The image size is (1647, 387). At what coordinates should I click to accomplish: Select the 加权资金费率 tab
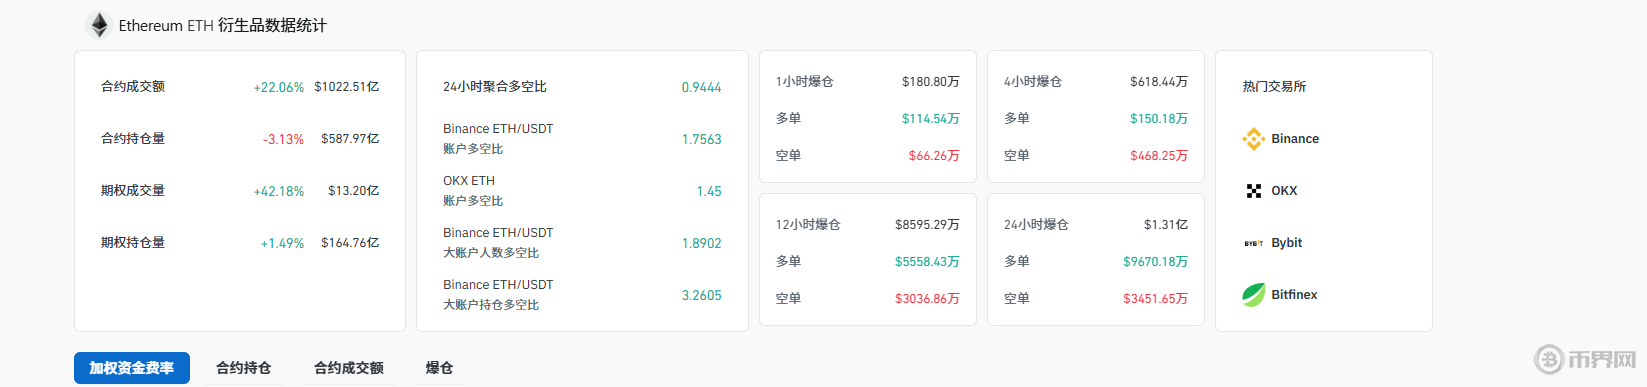(x=131, y=368)
